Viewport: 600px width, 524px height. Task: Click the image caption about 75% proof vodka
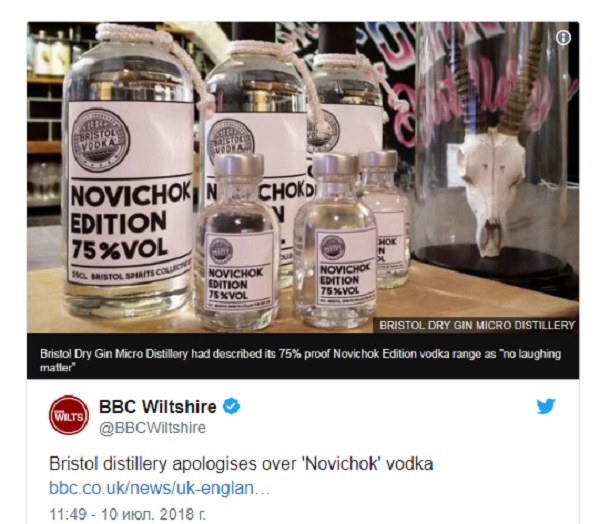[x=300, y=360]
